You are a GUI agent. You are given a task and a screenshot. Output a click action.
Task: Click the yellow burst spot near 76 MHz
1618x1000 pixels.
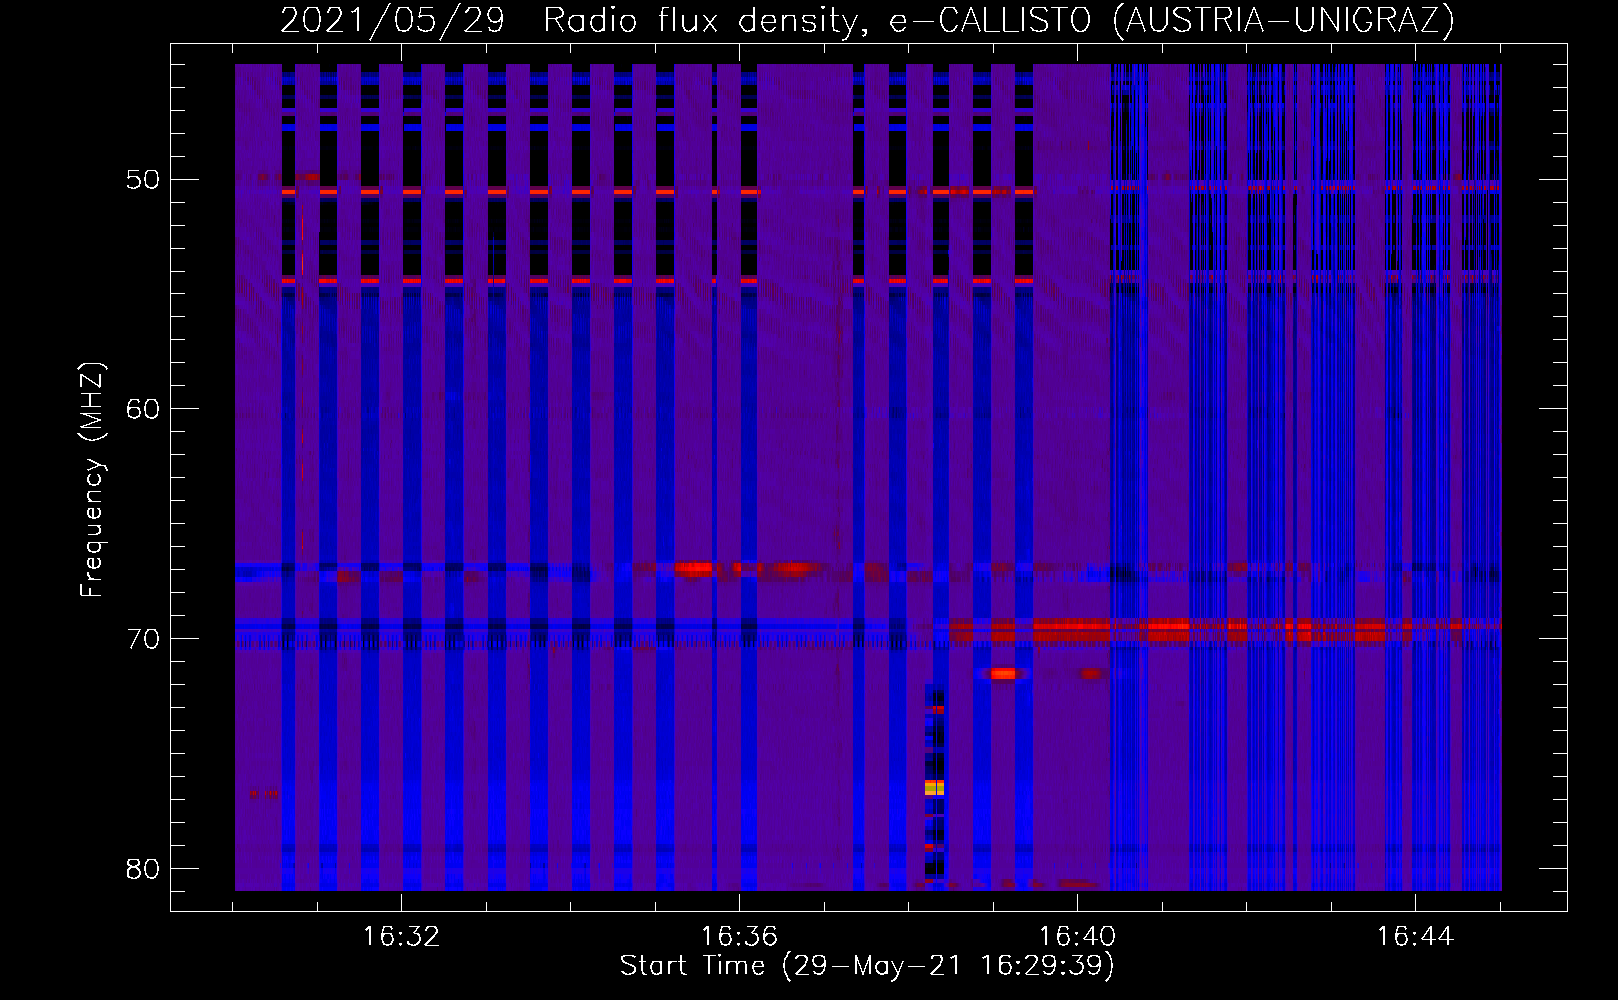click(x=934, y=788)
